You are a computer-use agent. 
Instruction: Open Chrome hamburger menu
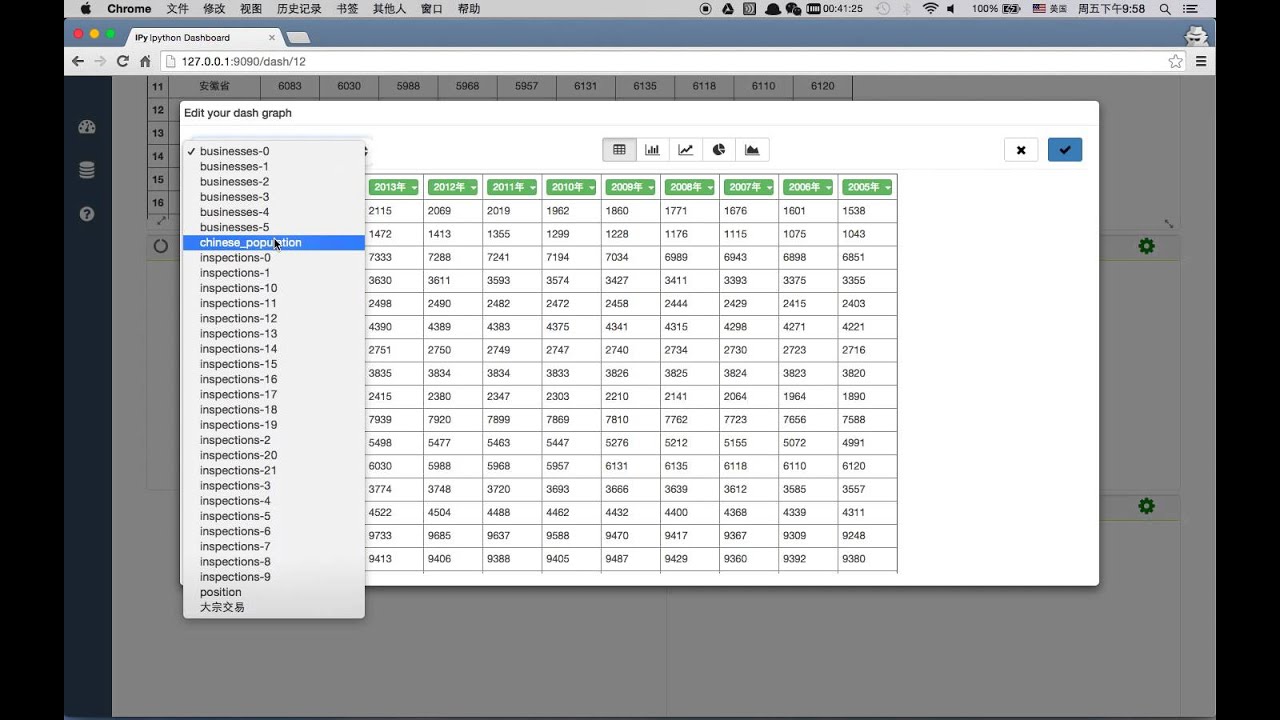point(1201,61)
